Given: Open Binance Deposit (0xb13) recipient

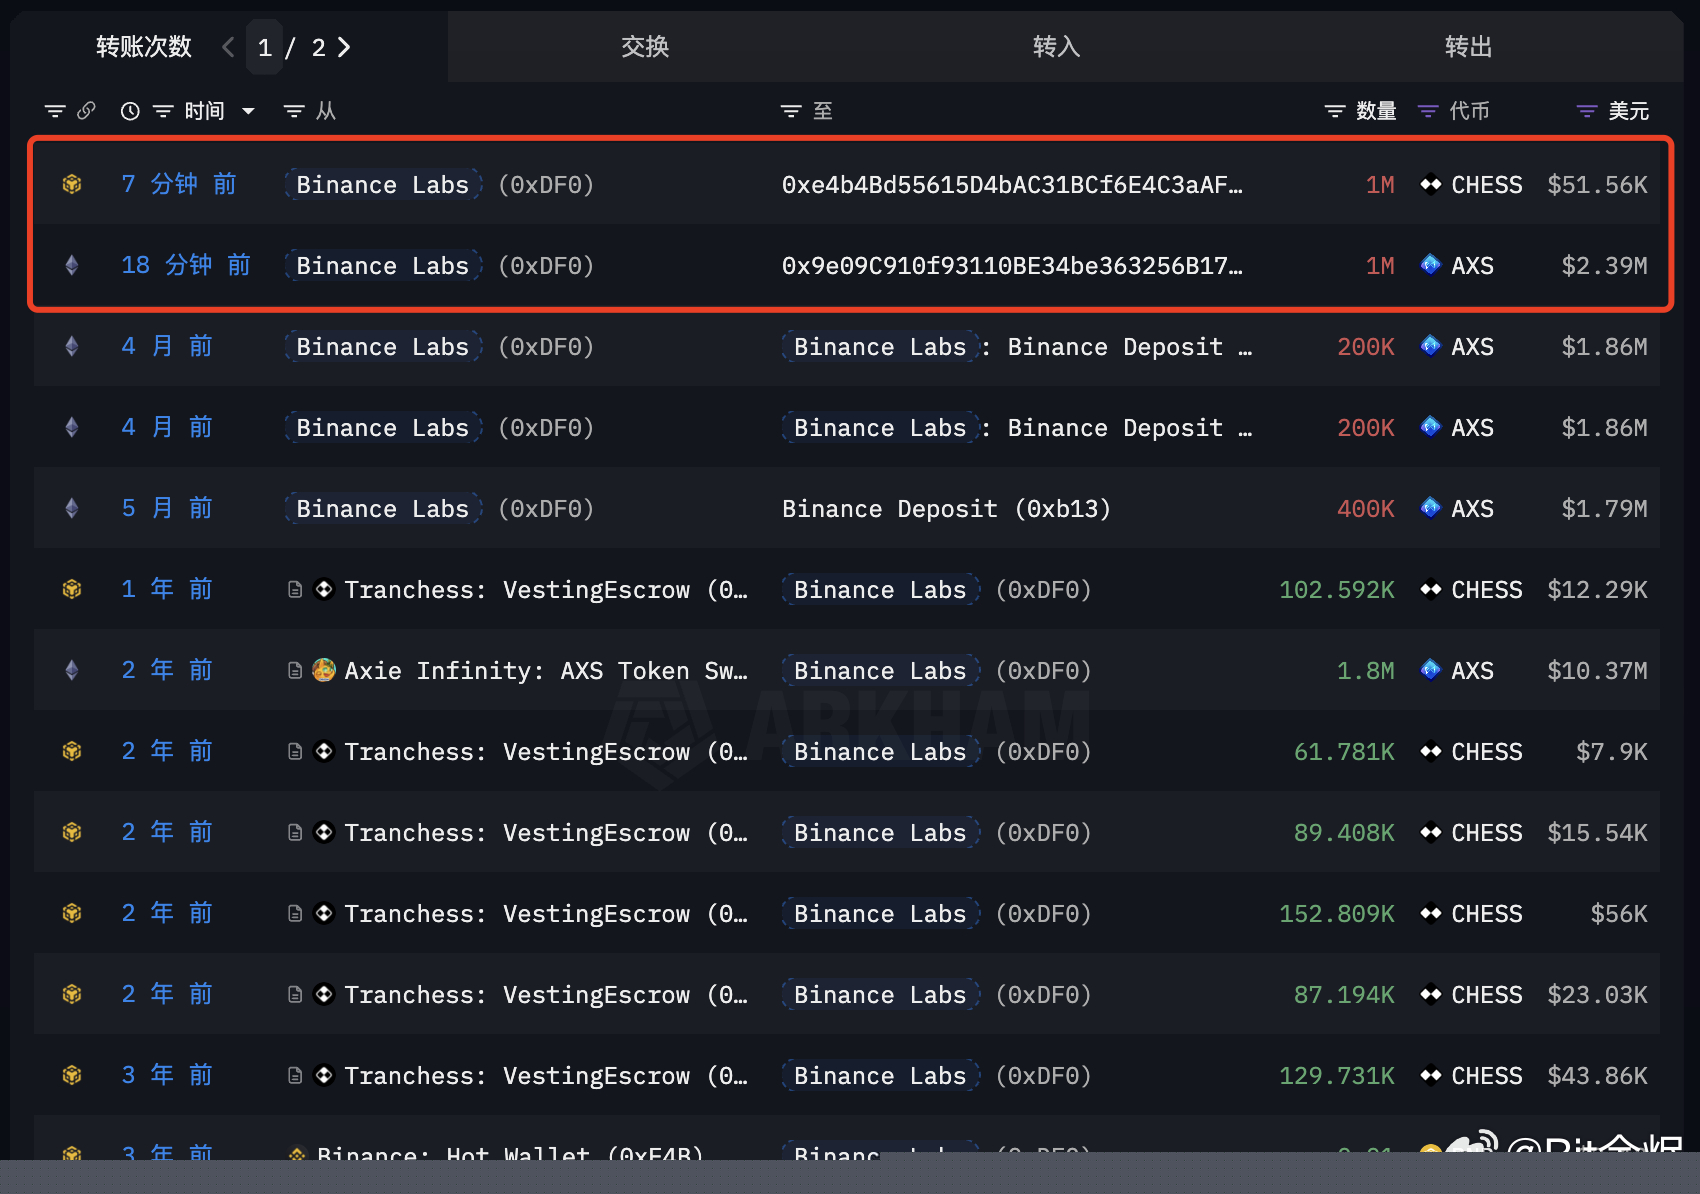Looking at the screenshot, I should pyautogui.click(x=946, y=509).
